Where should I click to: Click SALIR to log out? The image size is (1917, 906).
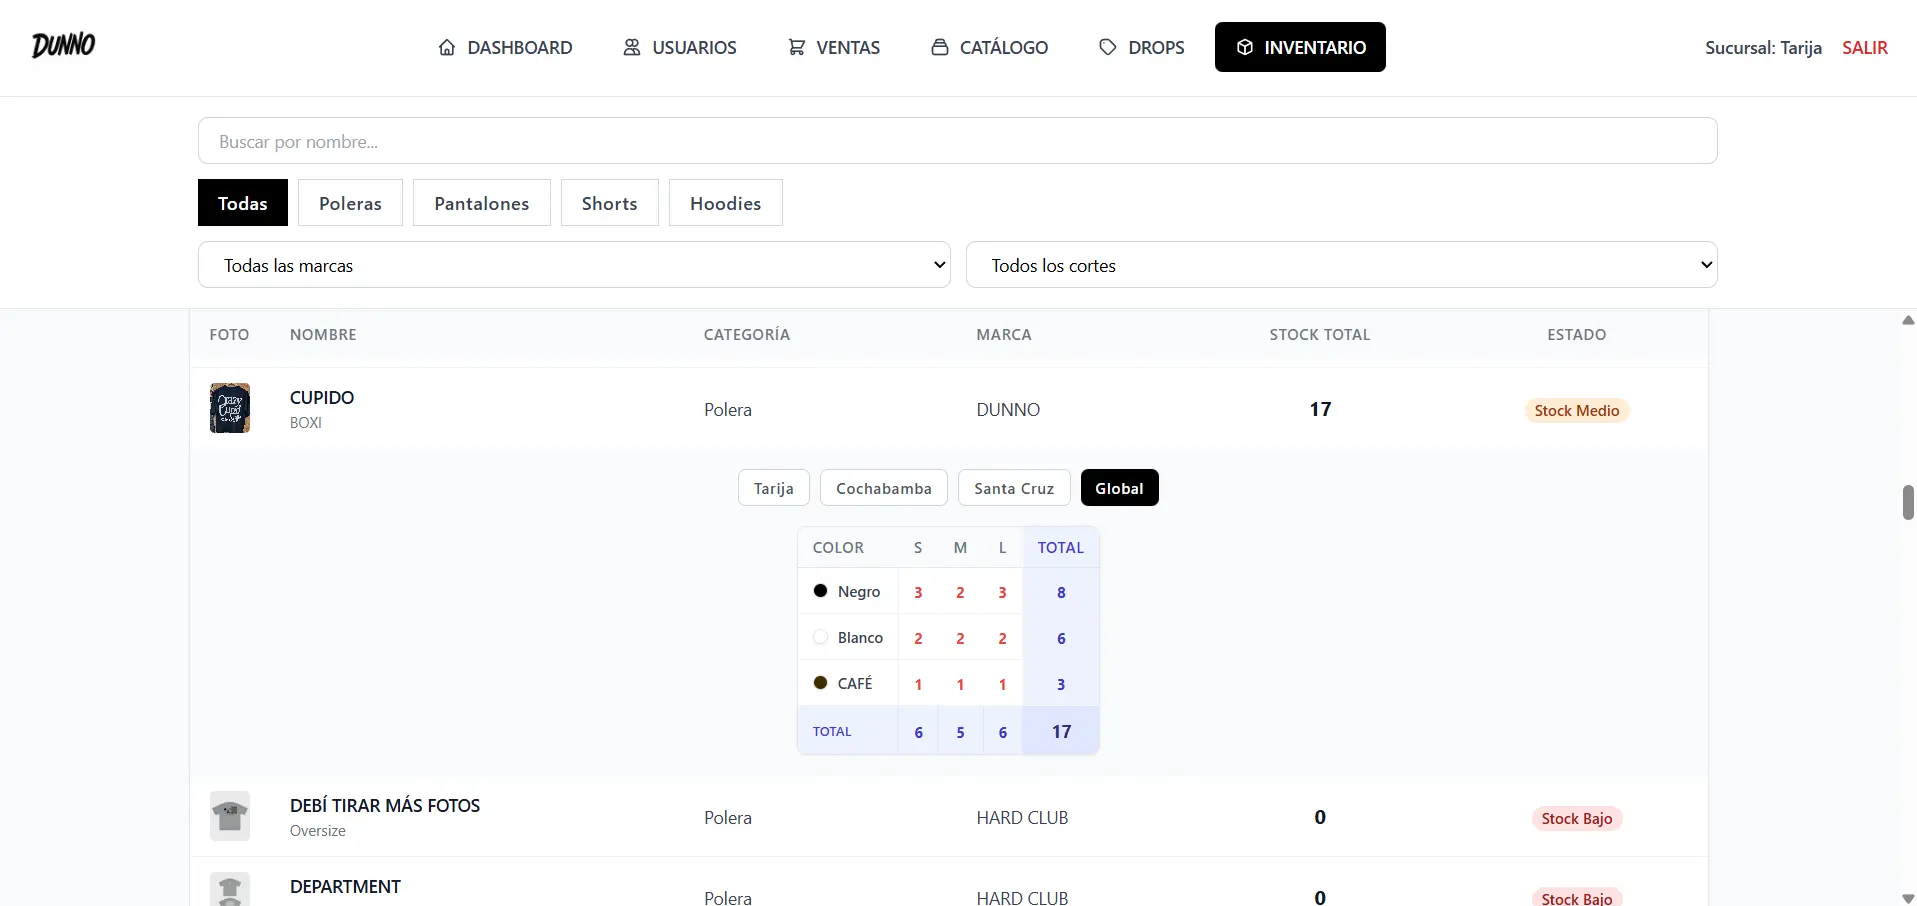(x=1865, y=47)
